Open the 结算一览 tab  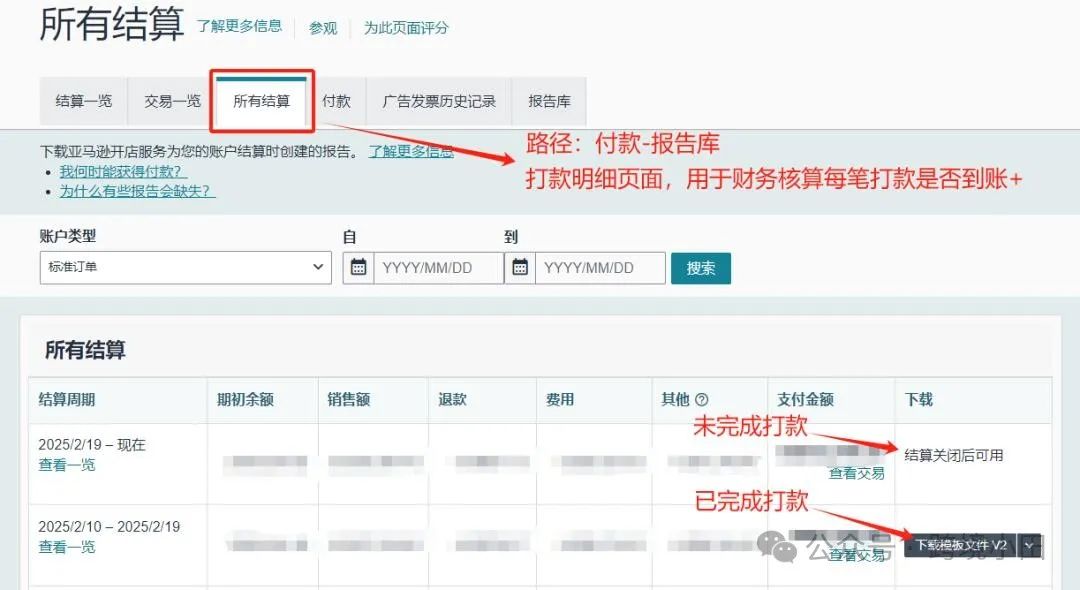click(83, 101)
